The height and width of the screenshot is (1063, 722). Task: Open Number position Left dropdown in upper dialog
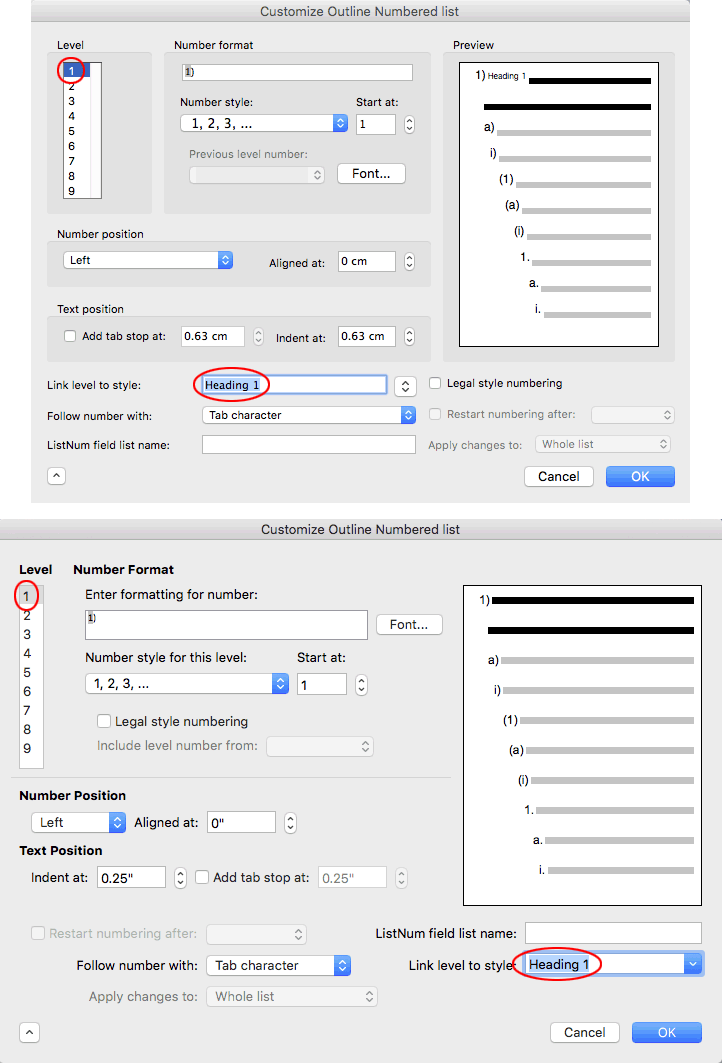(x=148, y=260)
